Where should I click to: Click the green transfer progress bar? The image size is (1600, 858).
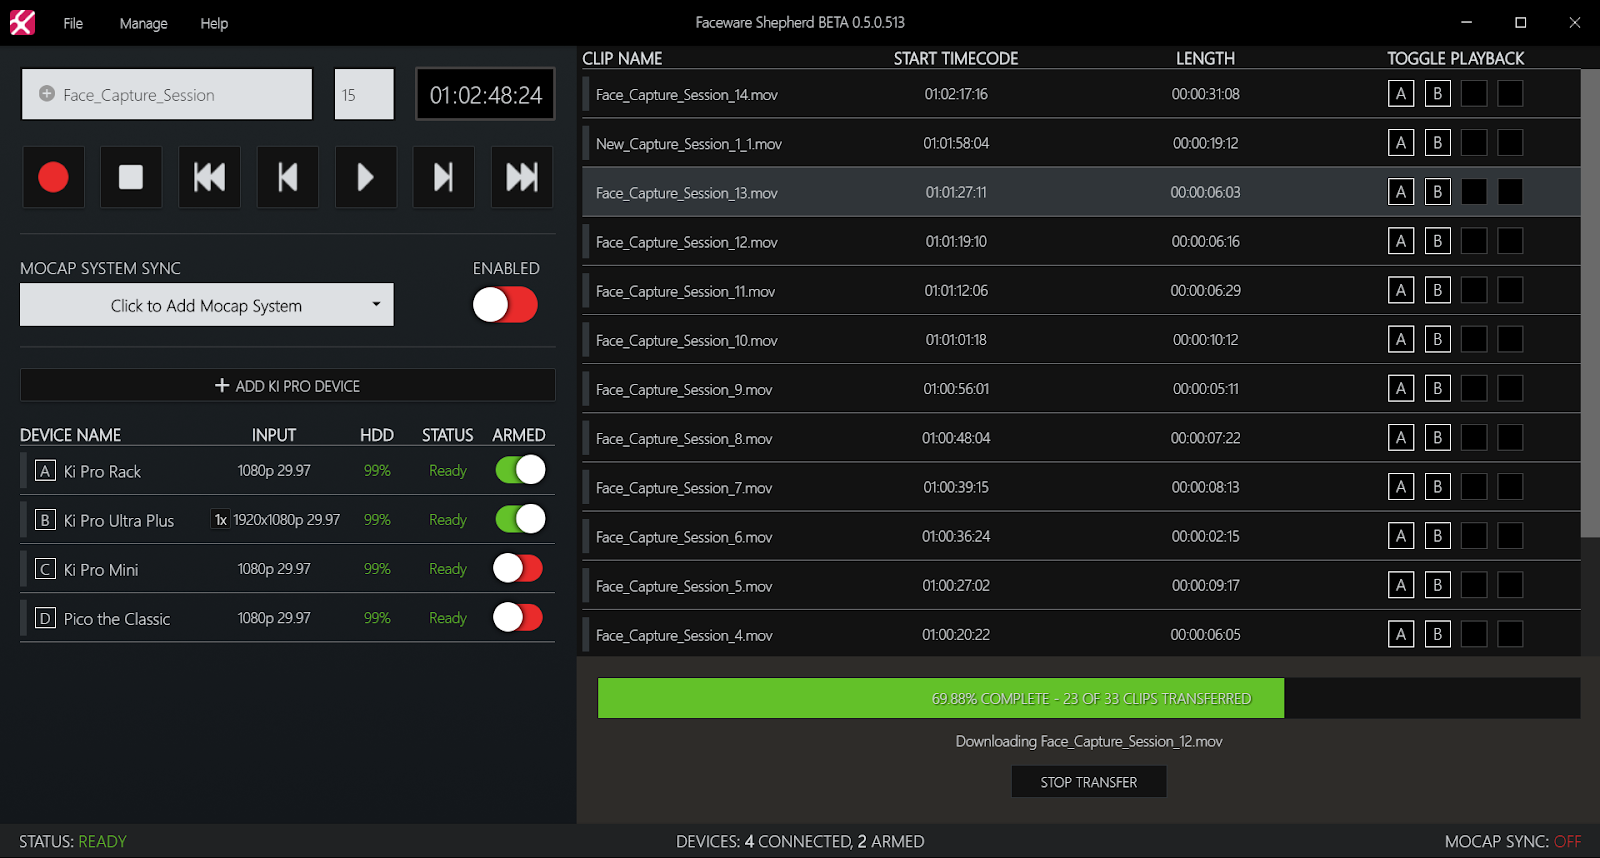[940, 698]
